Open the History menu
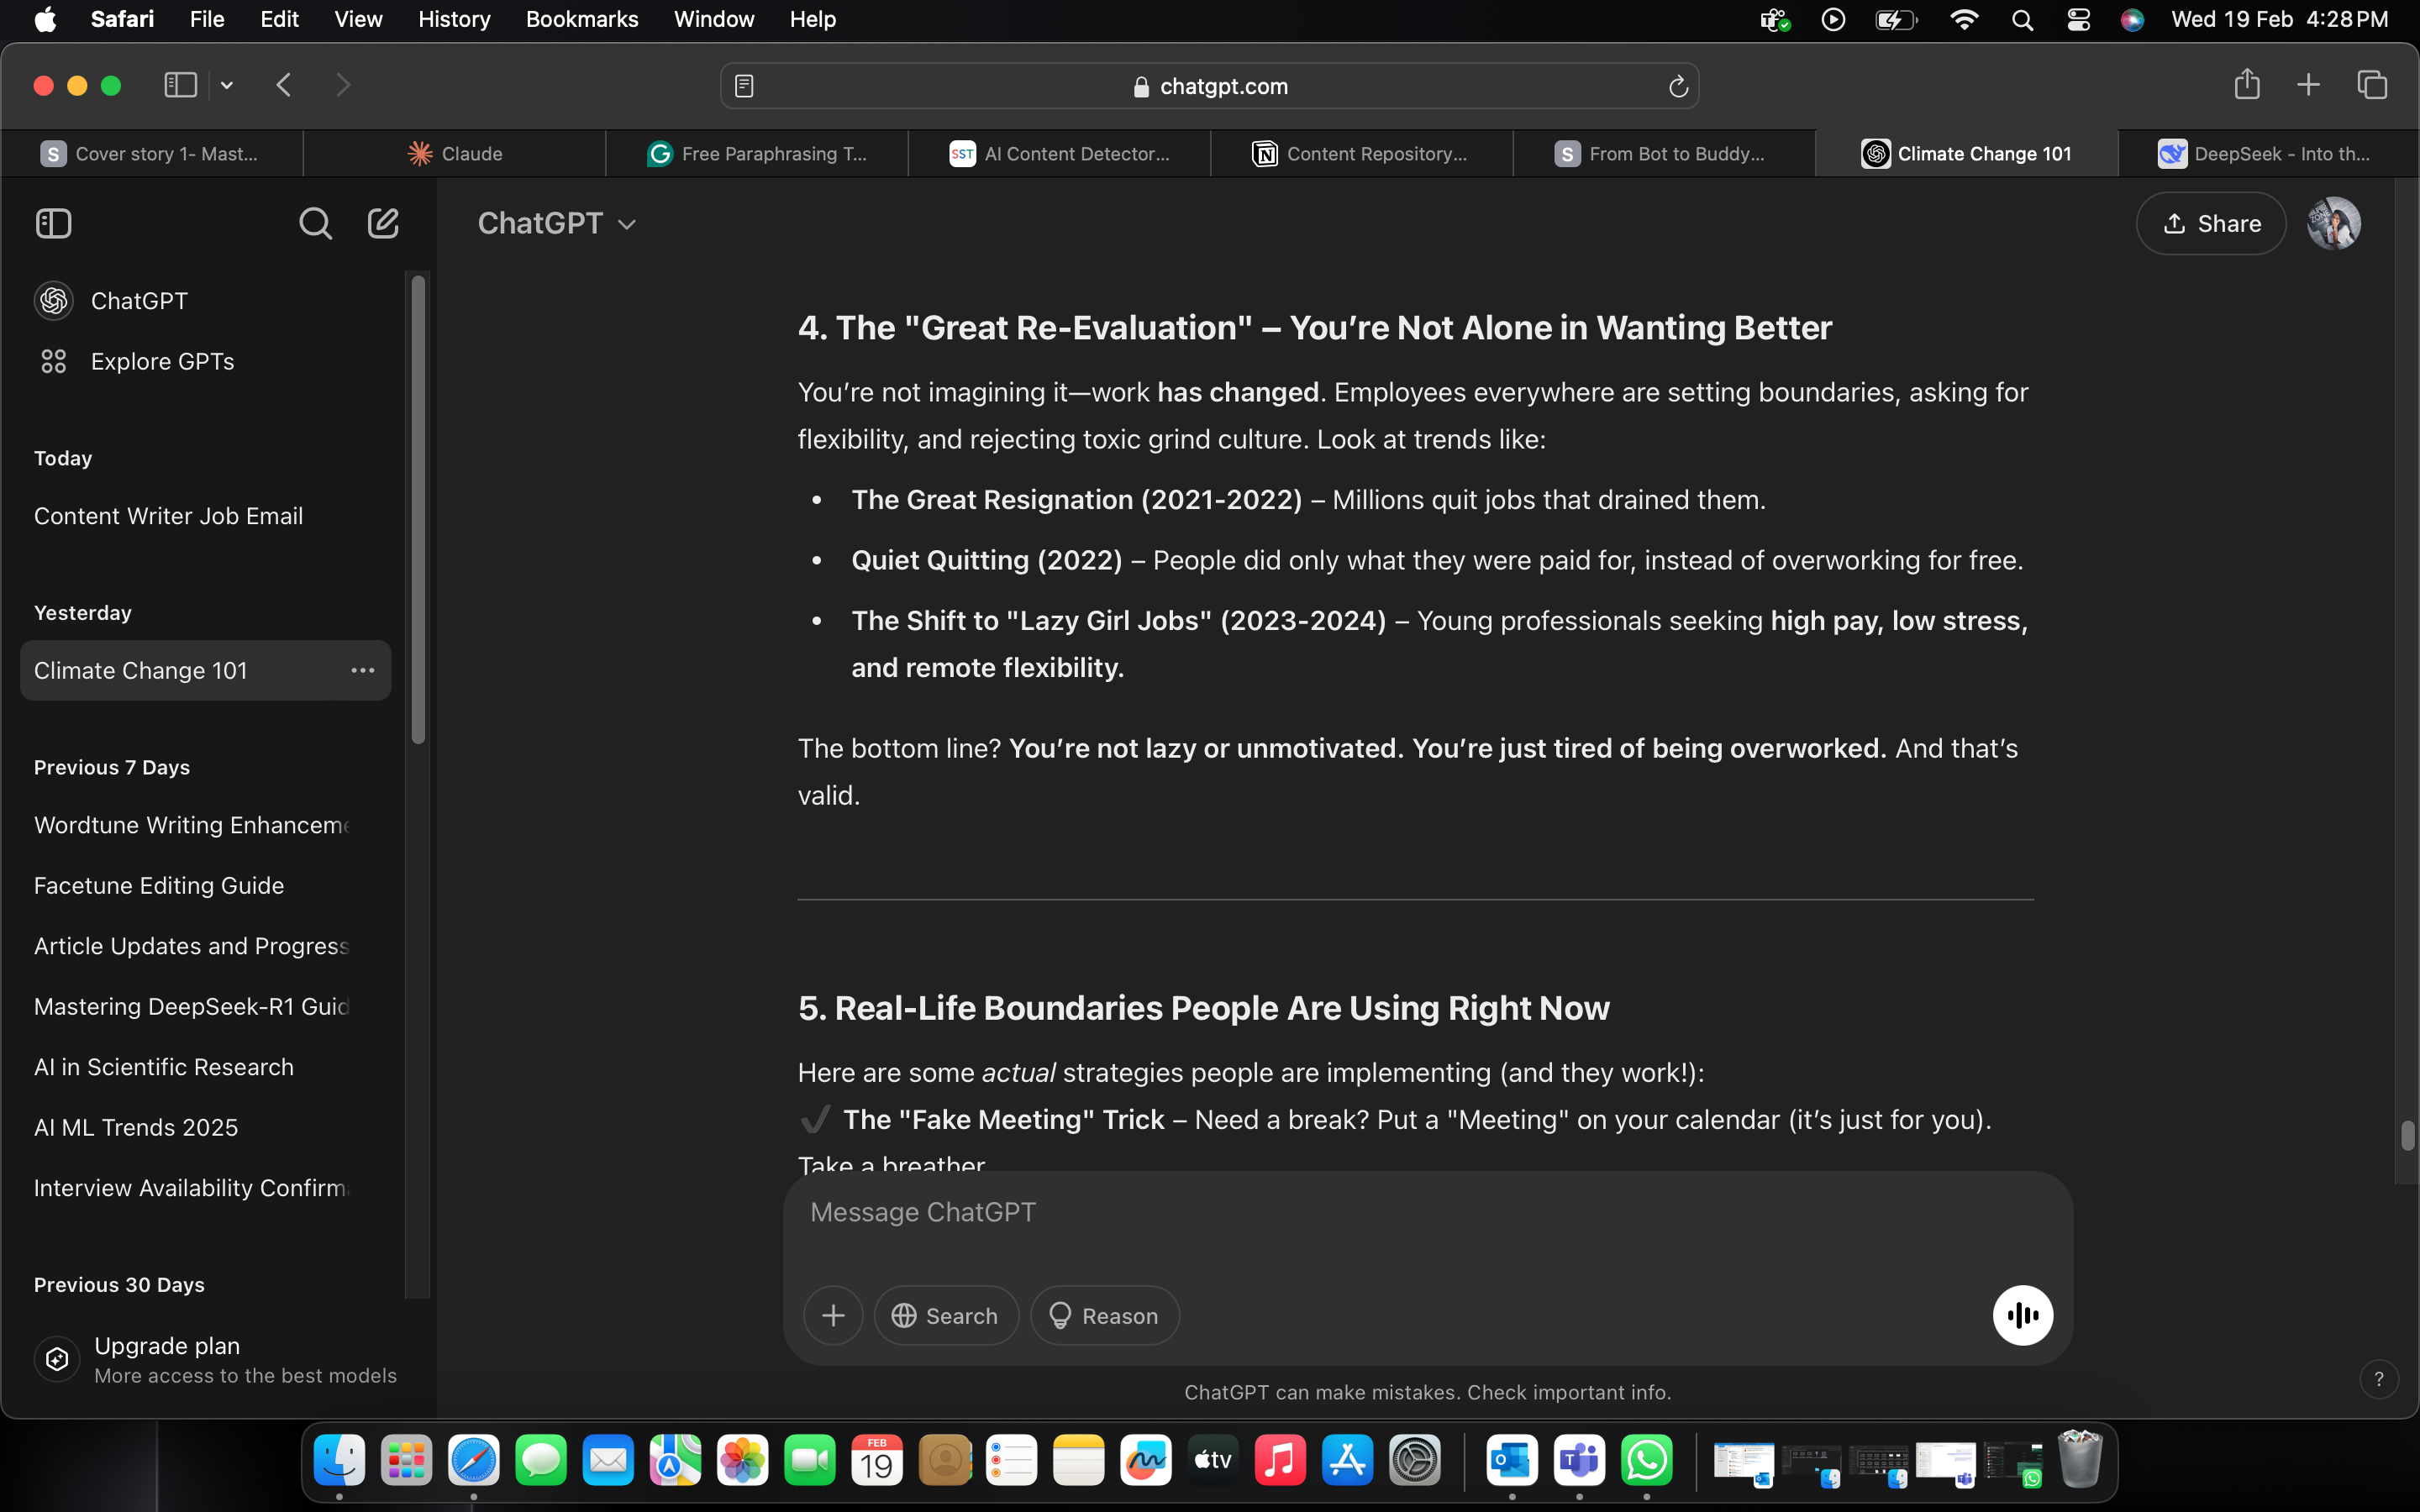2420x1512 pixels. [x=454, y=20]
